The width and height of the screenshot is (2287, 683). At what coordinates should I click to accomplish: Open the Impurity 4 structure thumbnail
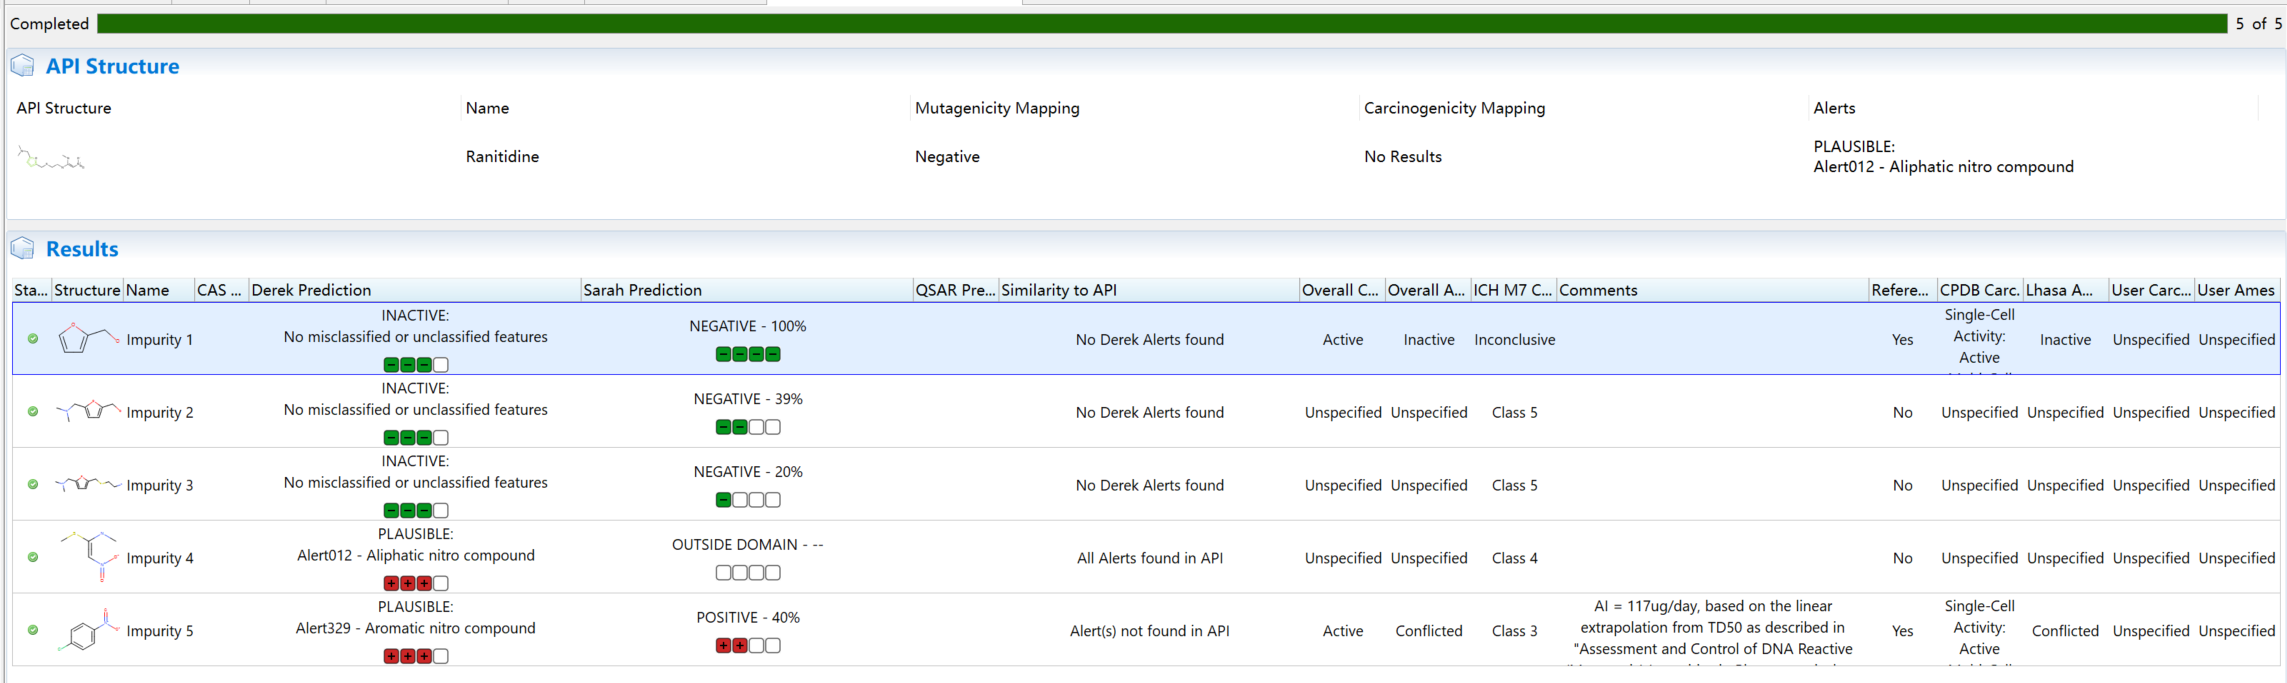88,556
